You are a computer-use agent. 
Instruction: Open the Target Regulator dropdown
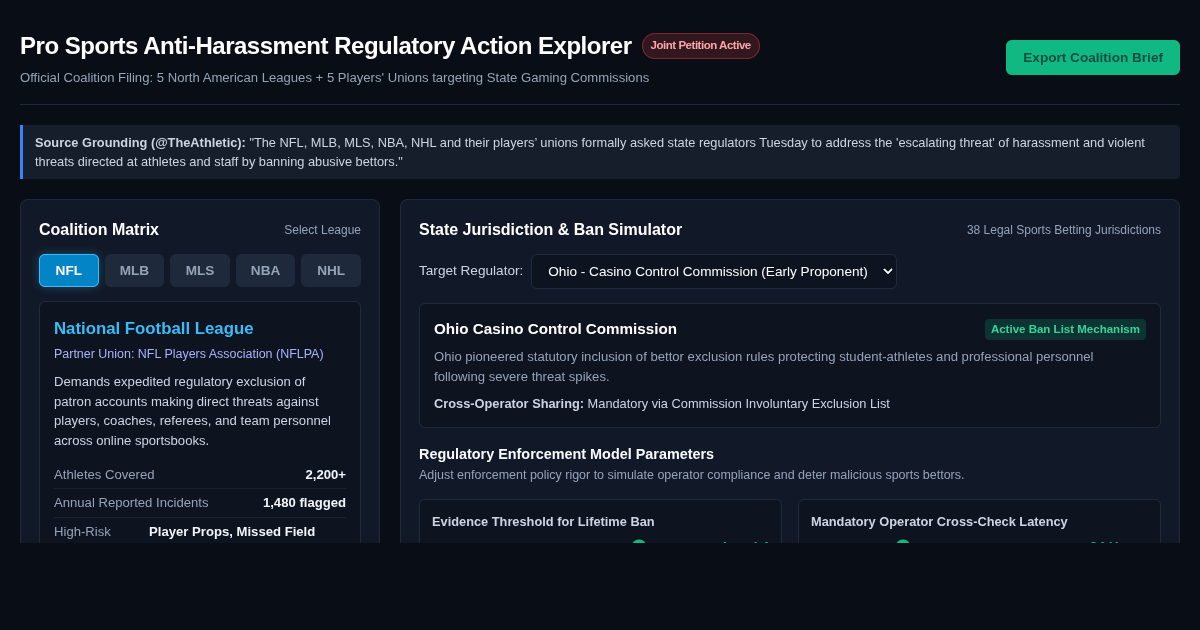click(x=714, y=271)
